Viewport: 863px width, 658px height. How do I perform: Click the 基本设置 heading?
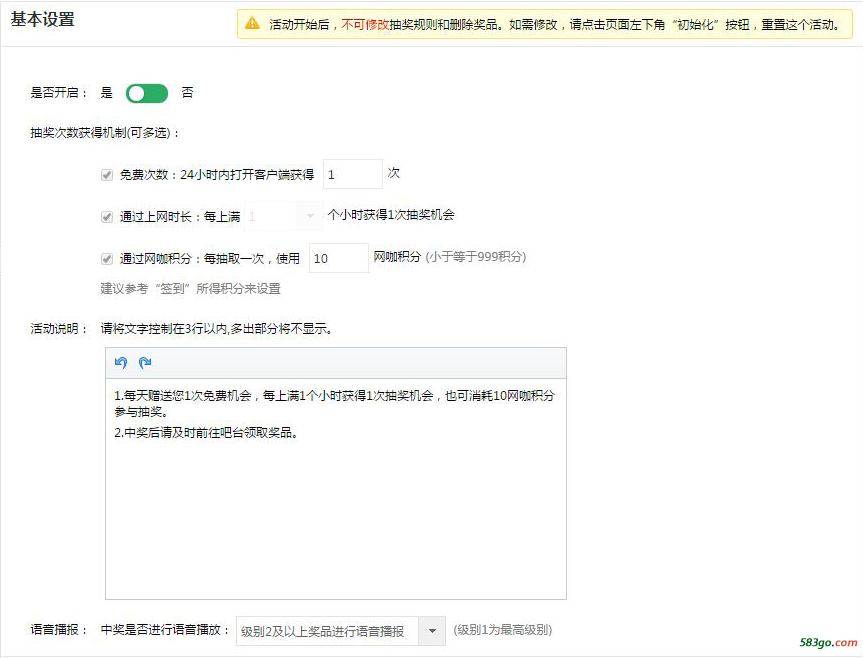[x=42, y=20]
